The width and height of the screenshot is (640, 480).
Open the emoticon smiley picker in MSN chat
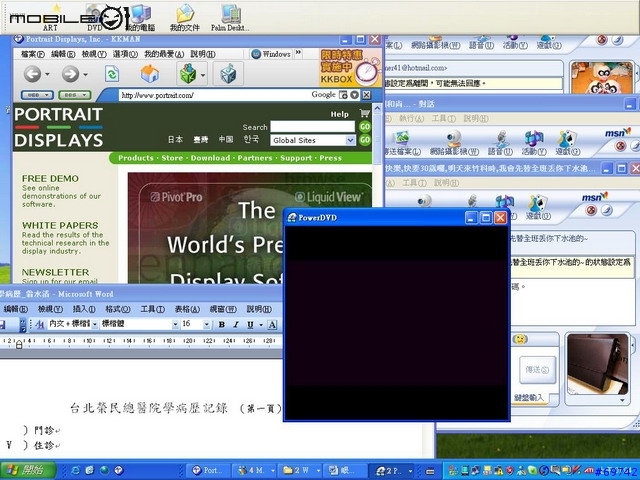click(x=520, y=339)
